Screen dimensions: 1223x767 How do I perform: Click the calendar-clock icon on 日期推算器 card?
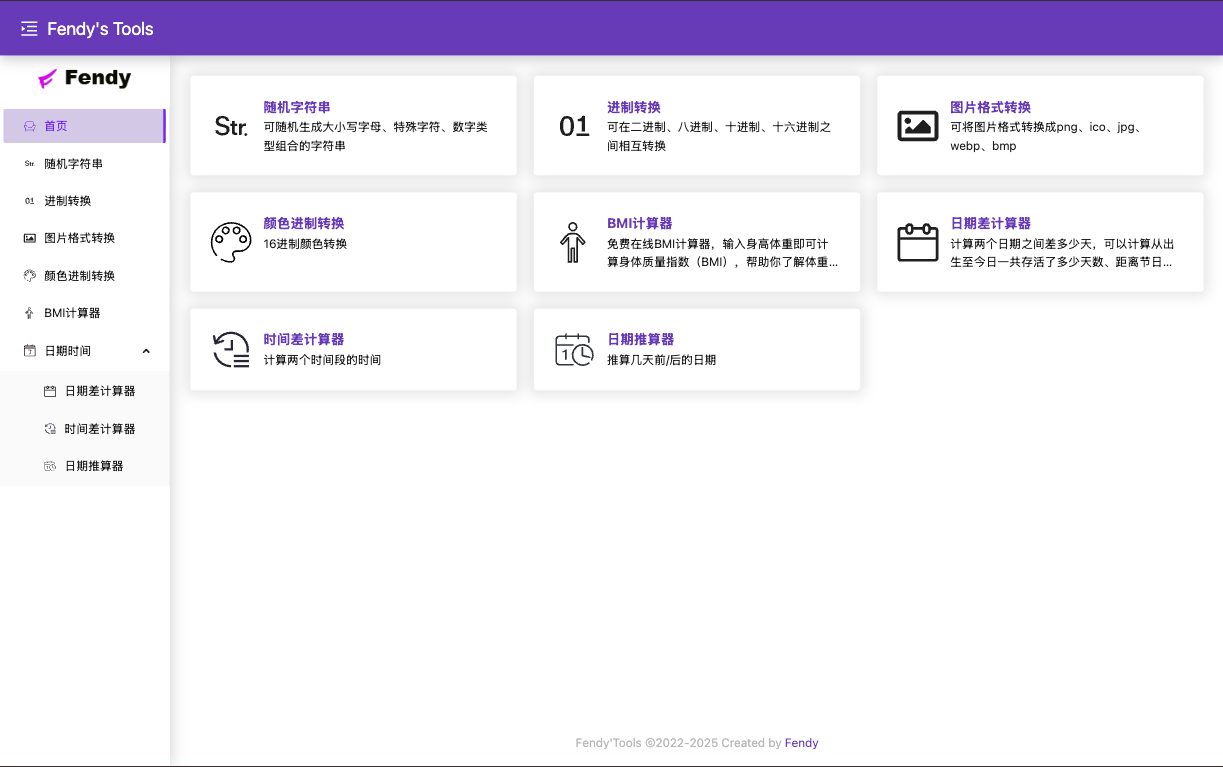pos(574,350)
